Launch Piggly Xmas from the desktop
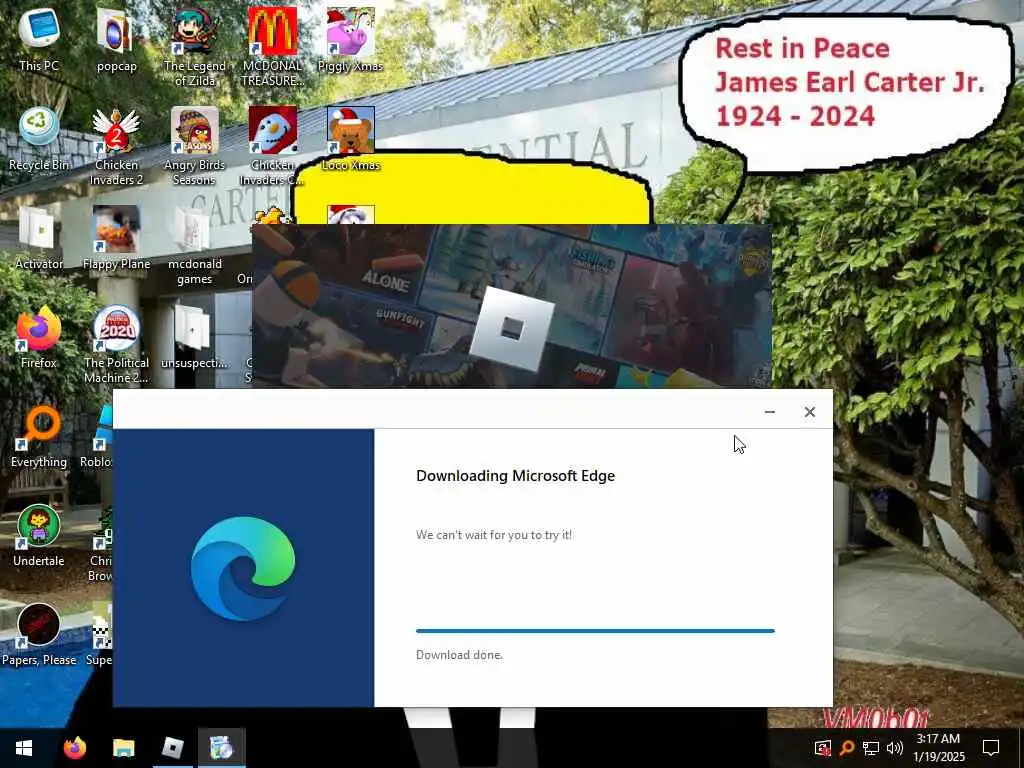The width and height of the screenshot is (1024, 768). coord(351,40)
